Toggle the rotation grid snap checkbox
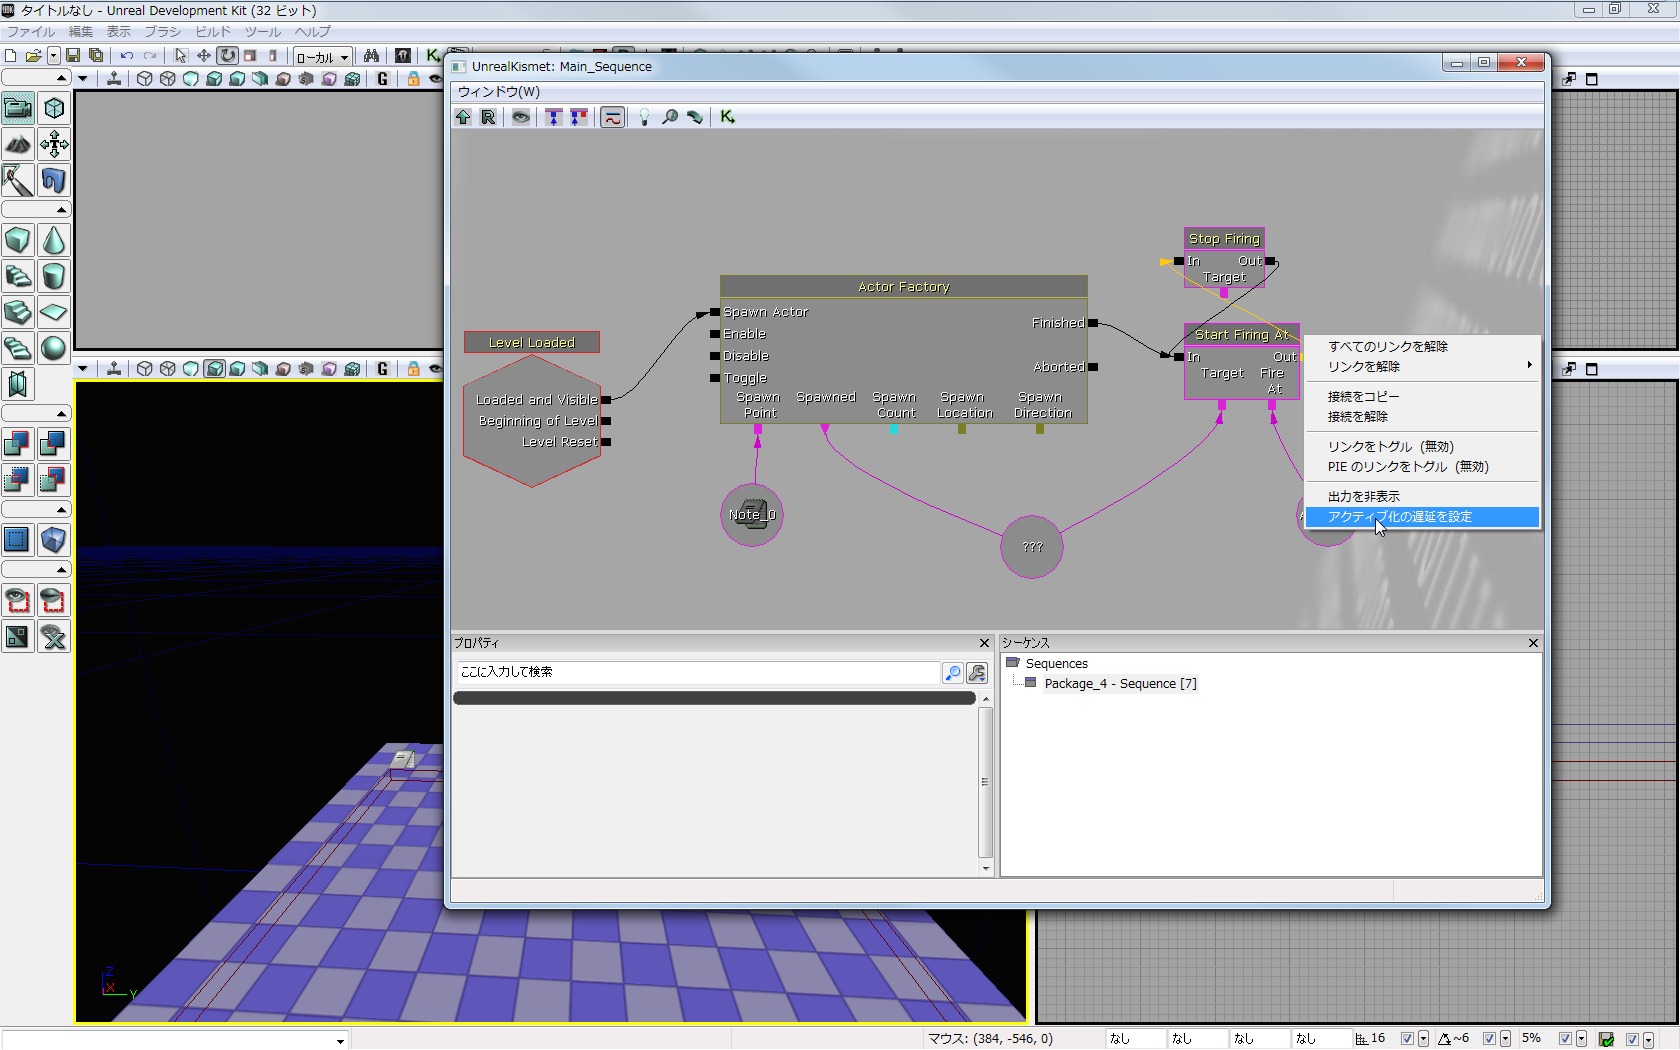Screen dimensions: 1680x1050 click(x=1489, y=1039)
